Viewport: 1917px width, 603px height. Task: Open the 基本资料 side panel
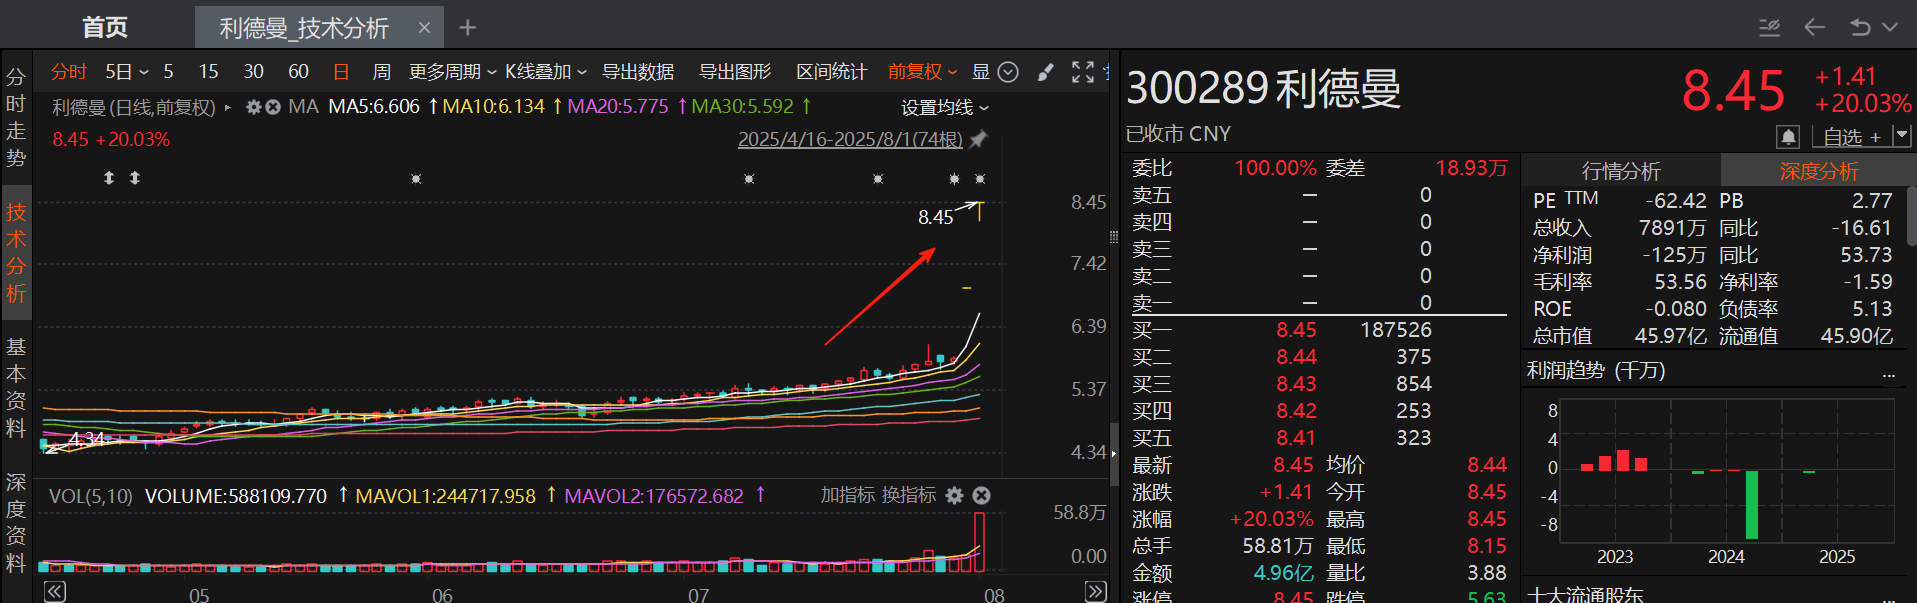16,387
